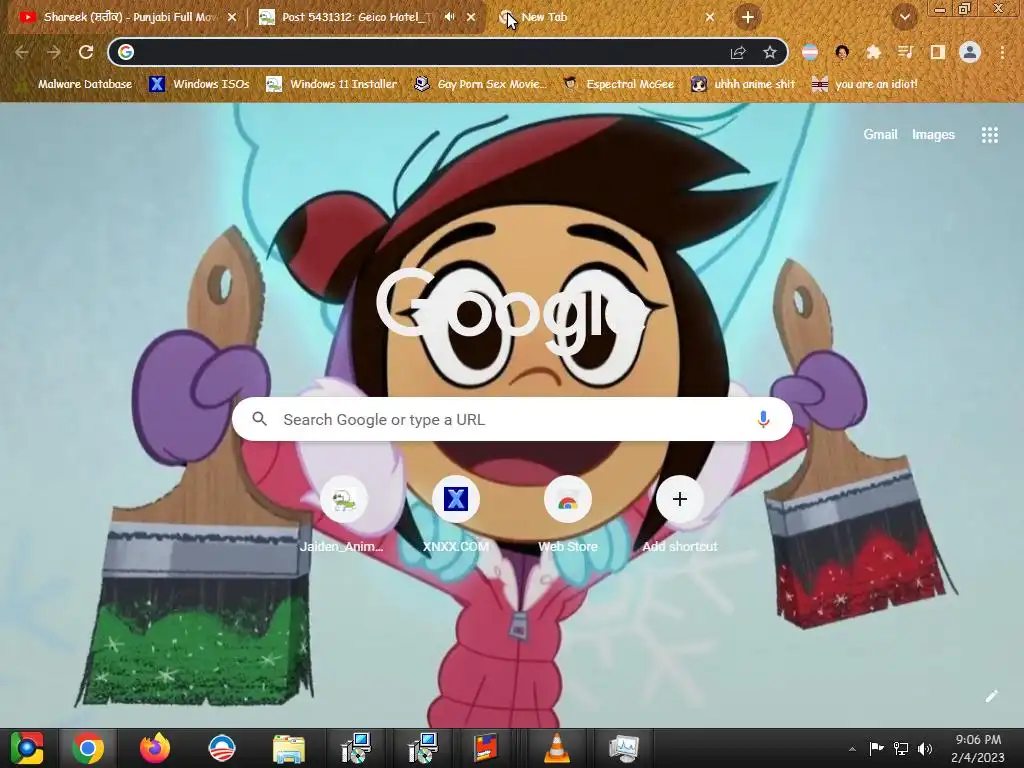Launch VLC media player from the taskbar

[556, 748]
